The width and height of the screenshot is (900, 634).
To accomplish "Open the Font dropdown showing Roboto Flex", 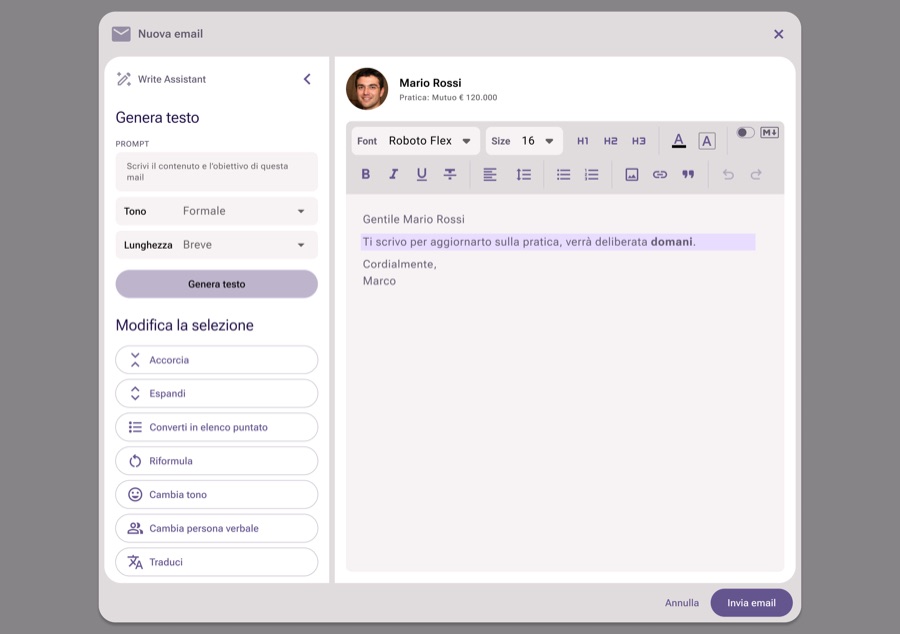I will [416, 141].
